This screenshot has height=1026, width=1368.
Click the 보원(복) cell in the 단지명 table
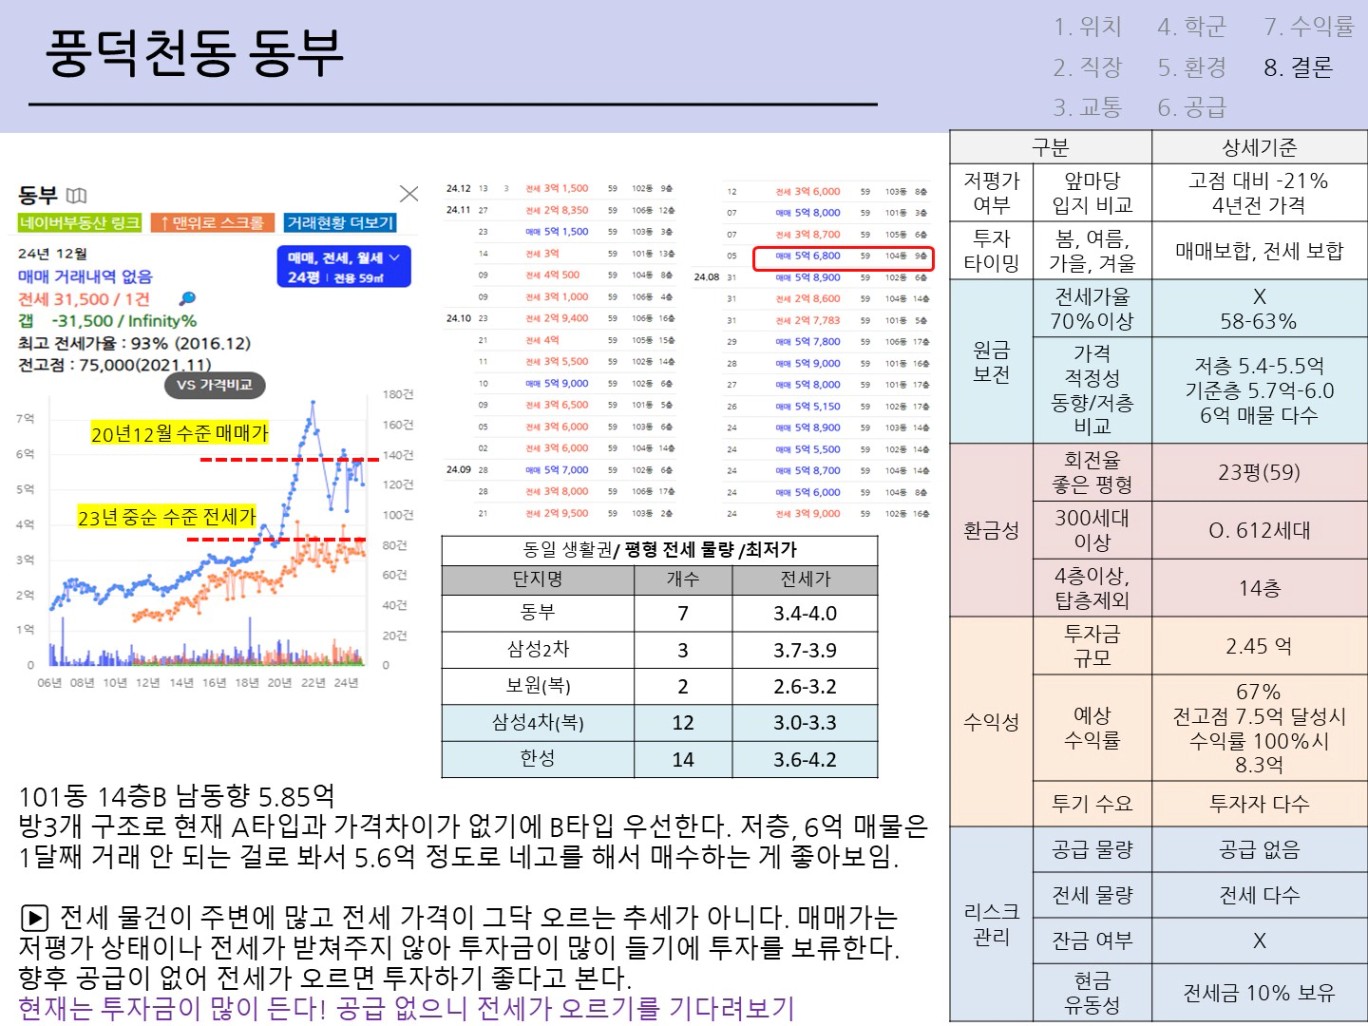click(x=538, y=686)
